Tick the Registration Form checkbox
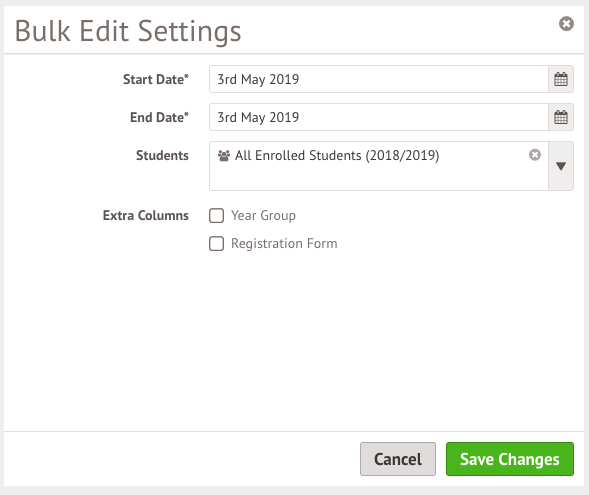Viewport: 589px width, 495px height. 216,244
